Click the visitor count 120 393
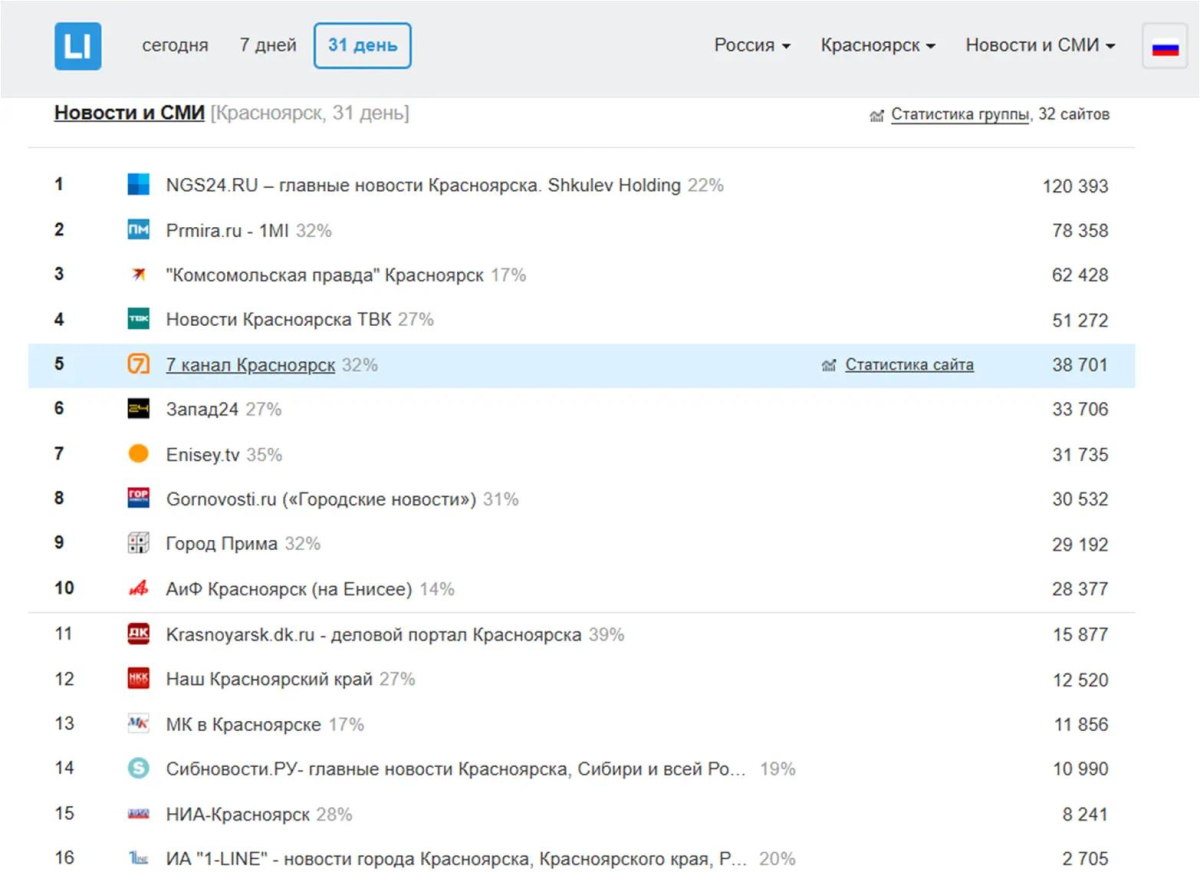 (x=1075, y=186)
